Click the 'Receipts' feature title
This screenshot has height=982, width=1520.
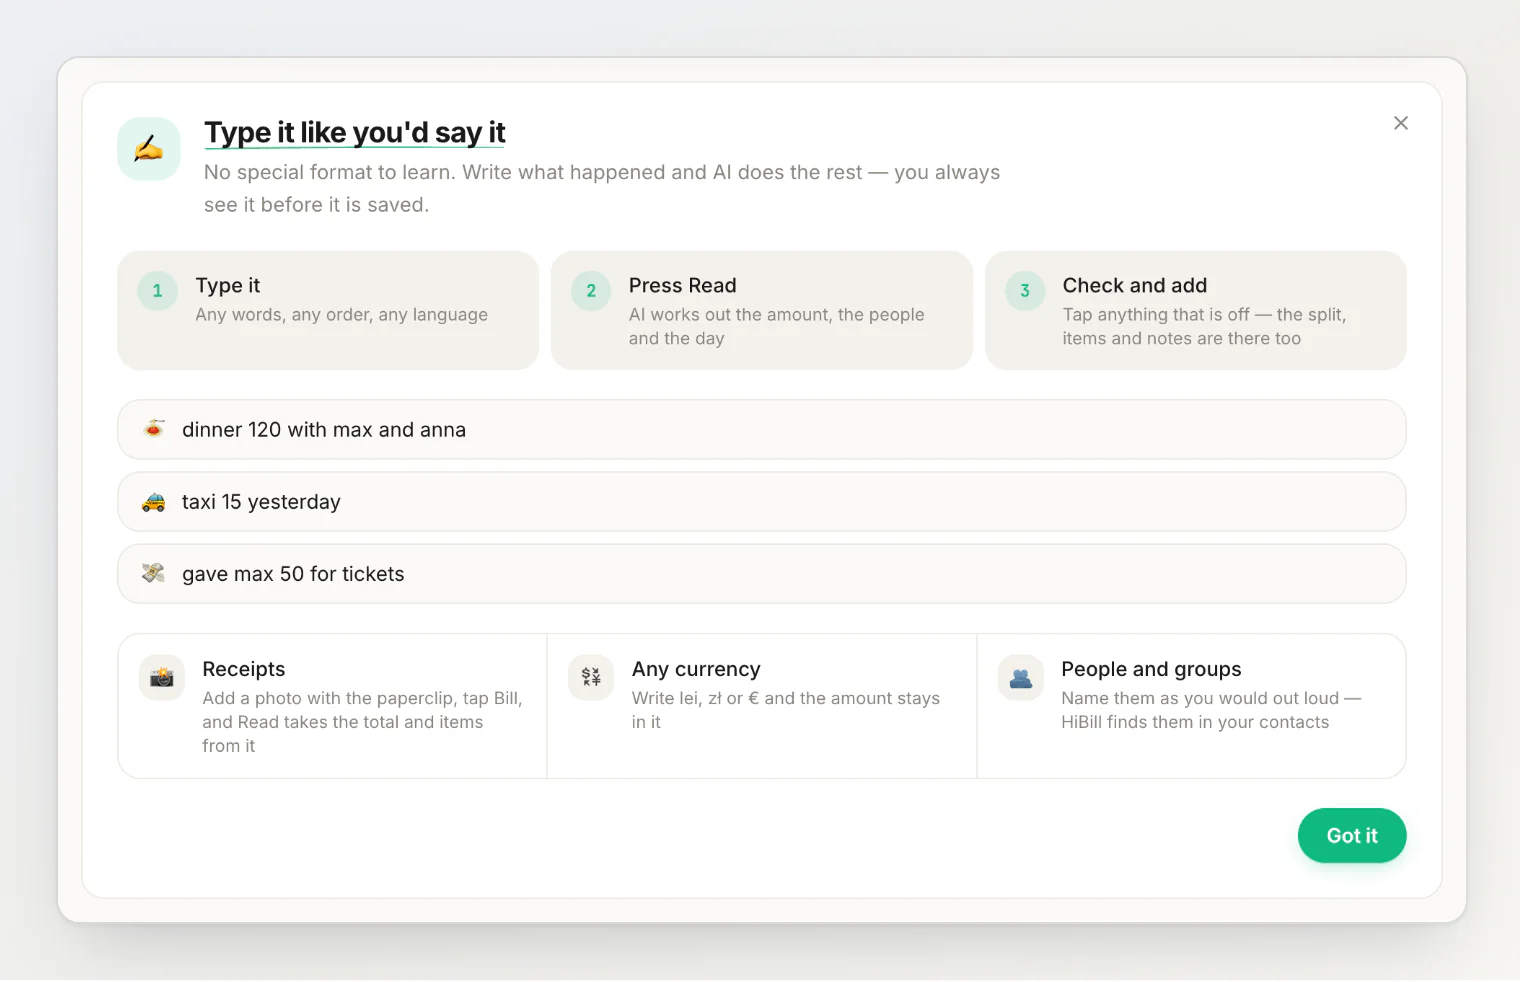(x=244, y=669)
